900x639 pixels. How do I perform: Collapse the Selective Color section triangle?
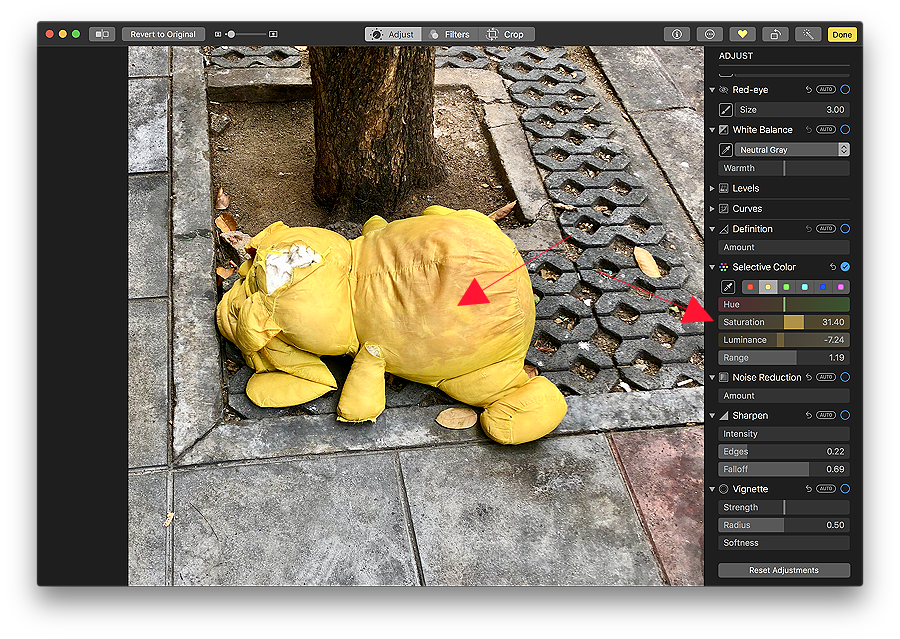click(x=712, y=268)
